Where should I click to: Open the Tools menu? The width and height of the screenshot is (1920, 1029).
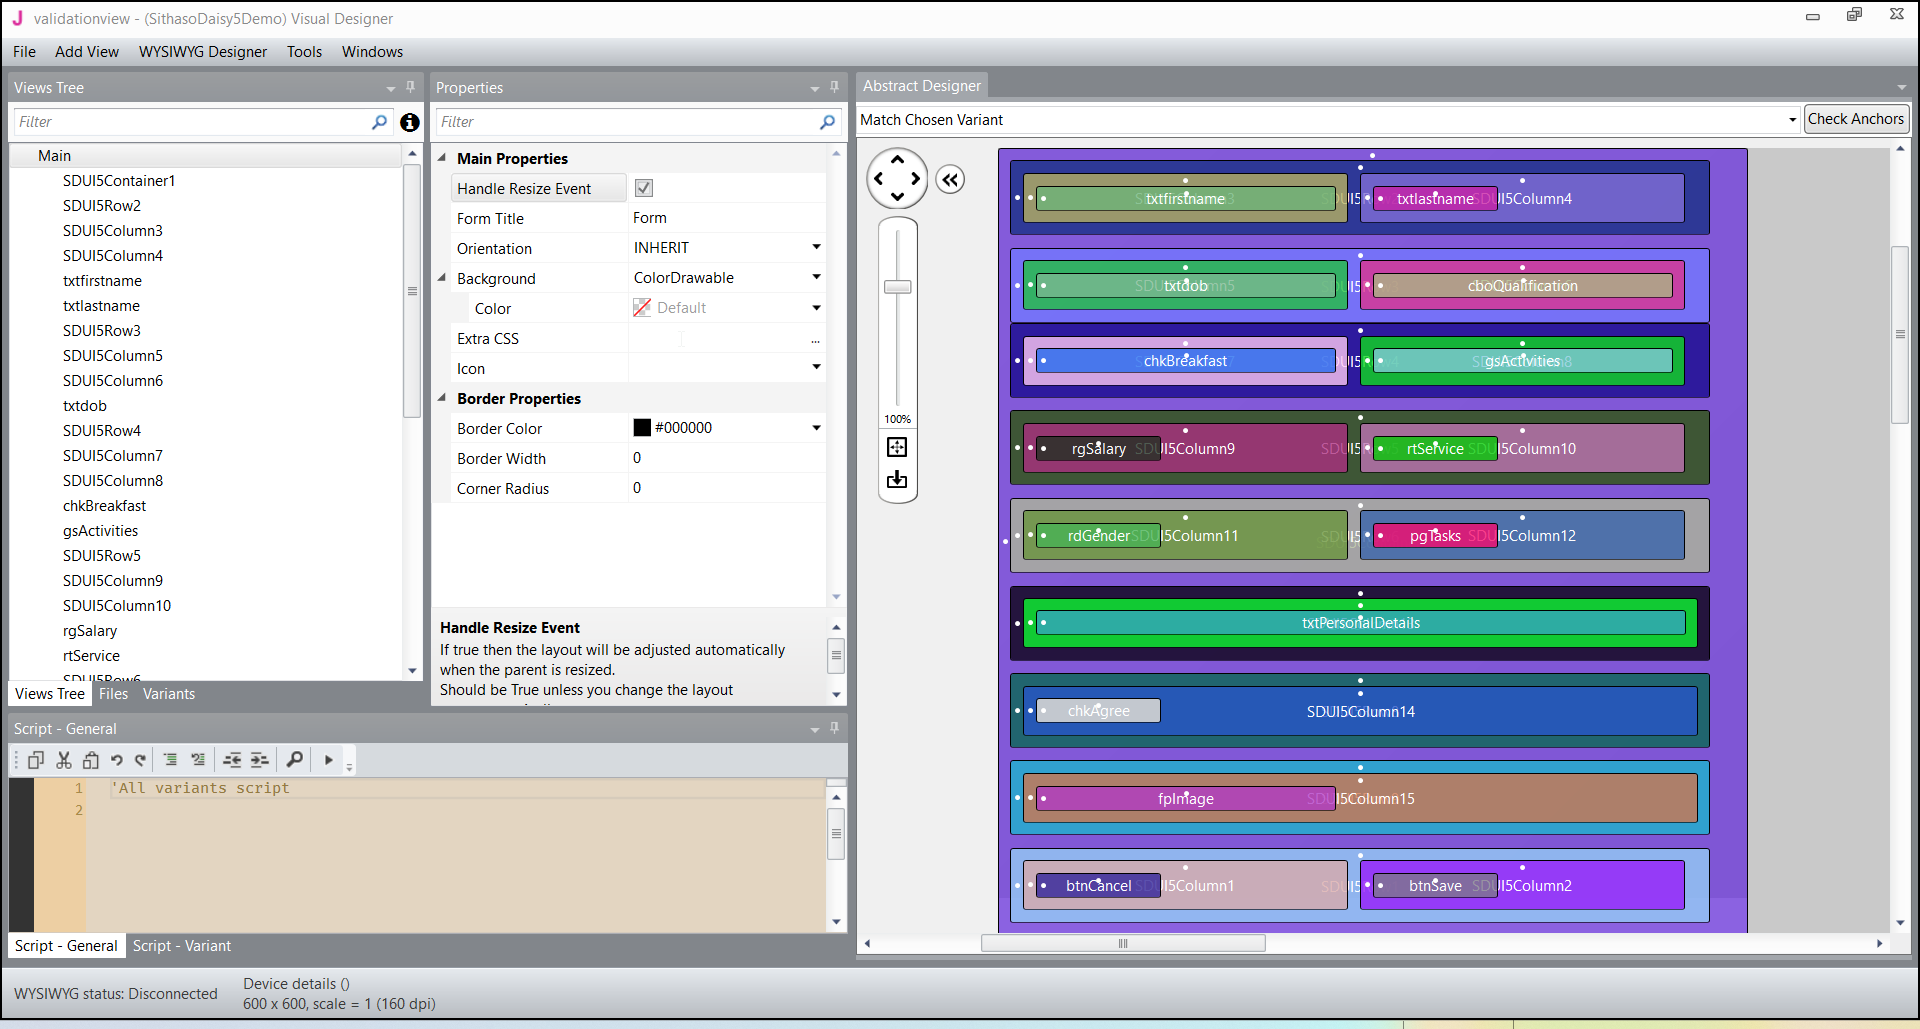pos(304,52)
